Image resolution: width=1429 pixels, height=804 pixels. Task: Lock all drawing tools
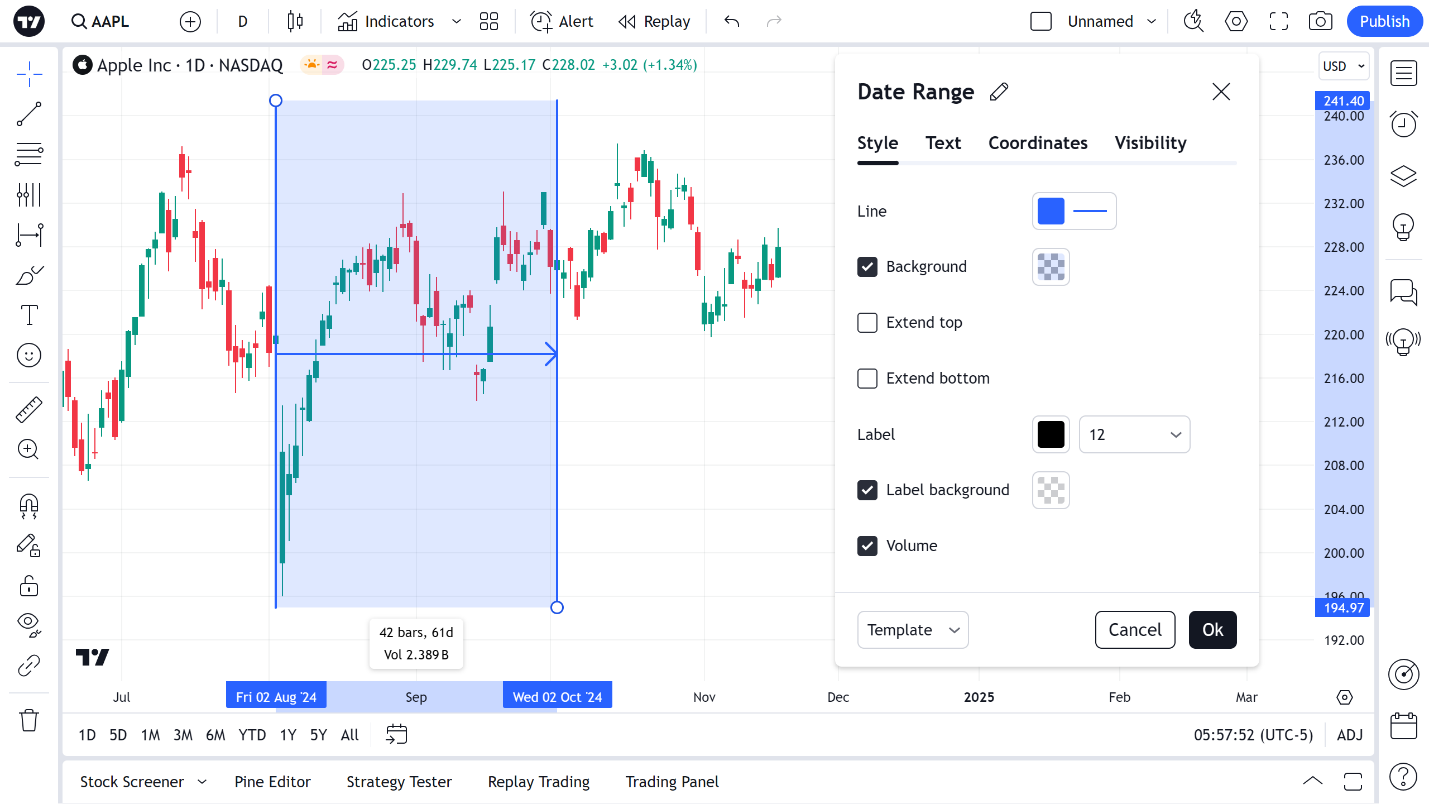tap(29, 585)
